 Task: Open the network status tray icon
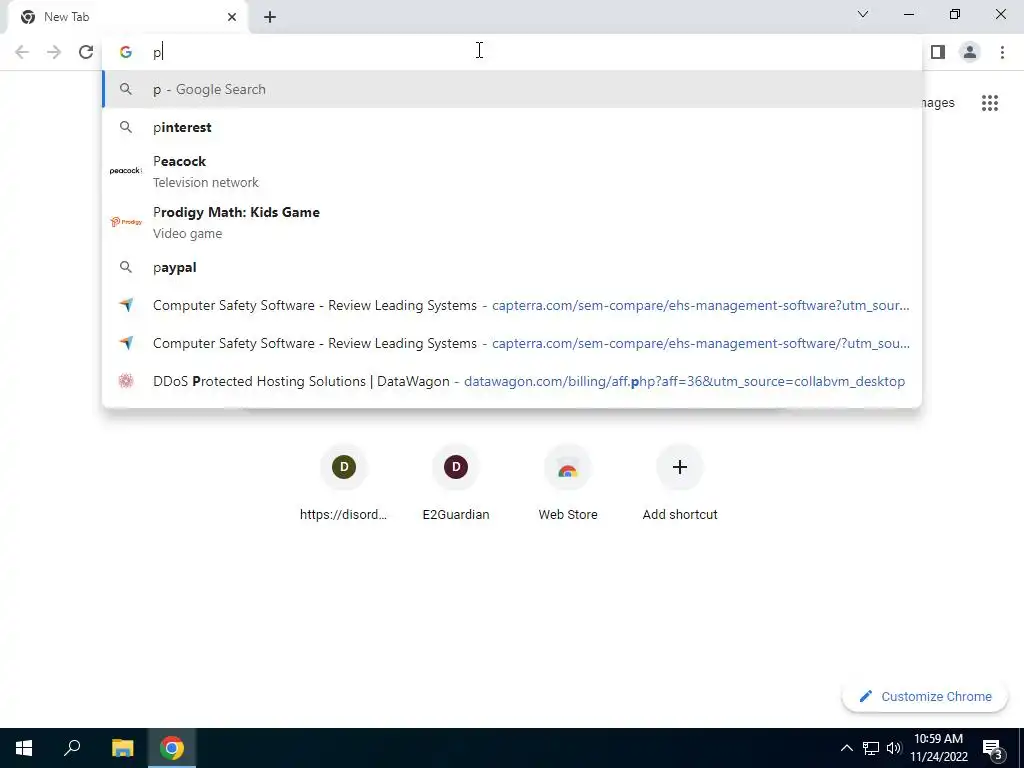click(x=871, y=748)
